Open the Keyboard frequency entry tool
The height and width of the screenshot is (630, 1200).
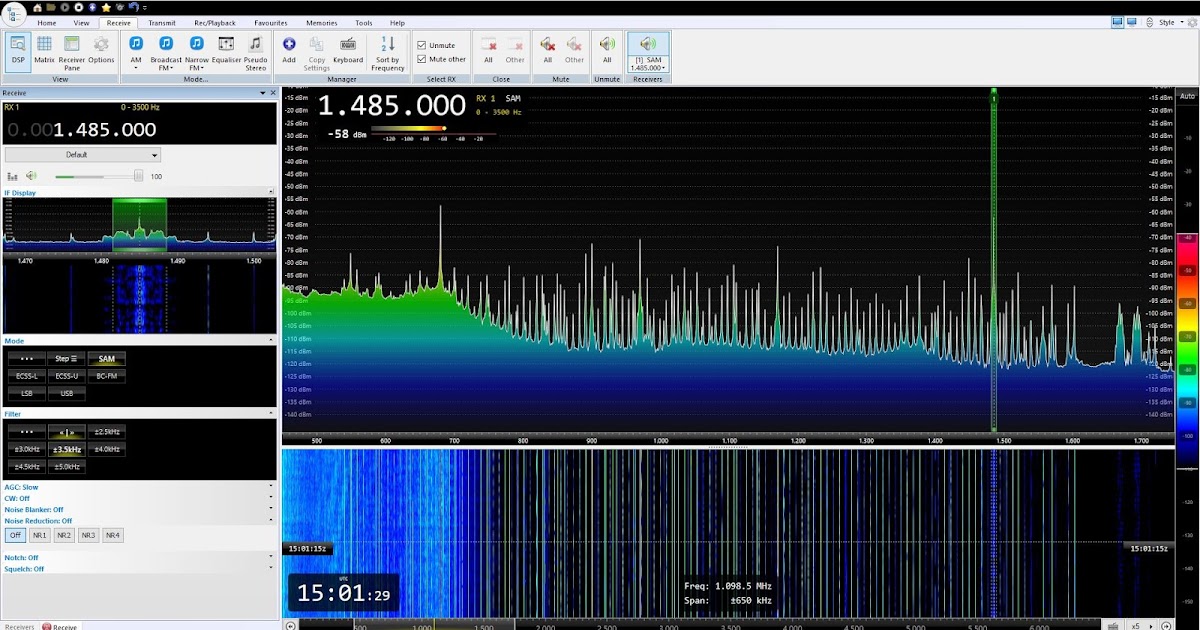tap(347, 49)
